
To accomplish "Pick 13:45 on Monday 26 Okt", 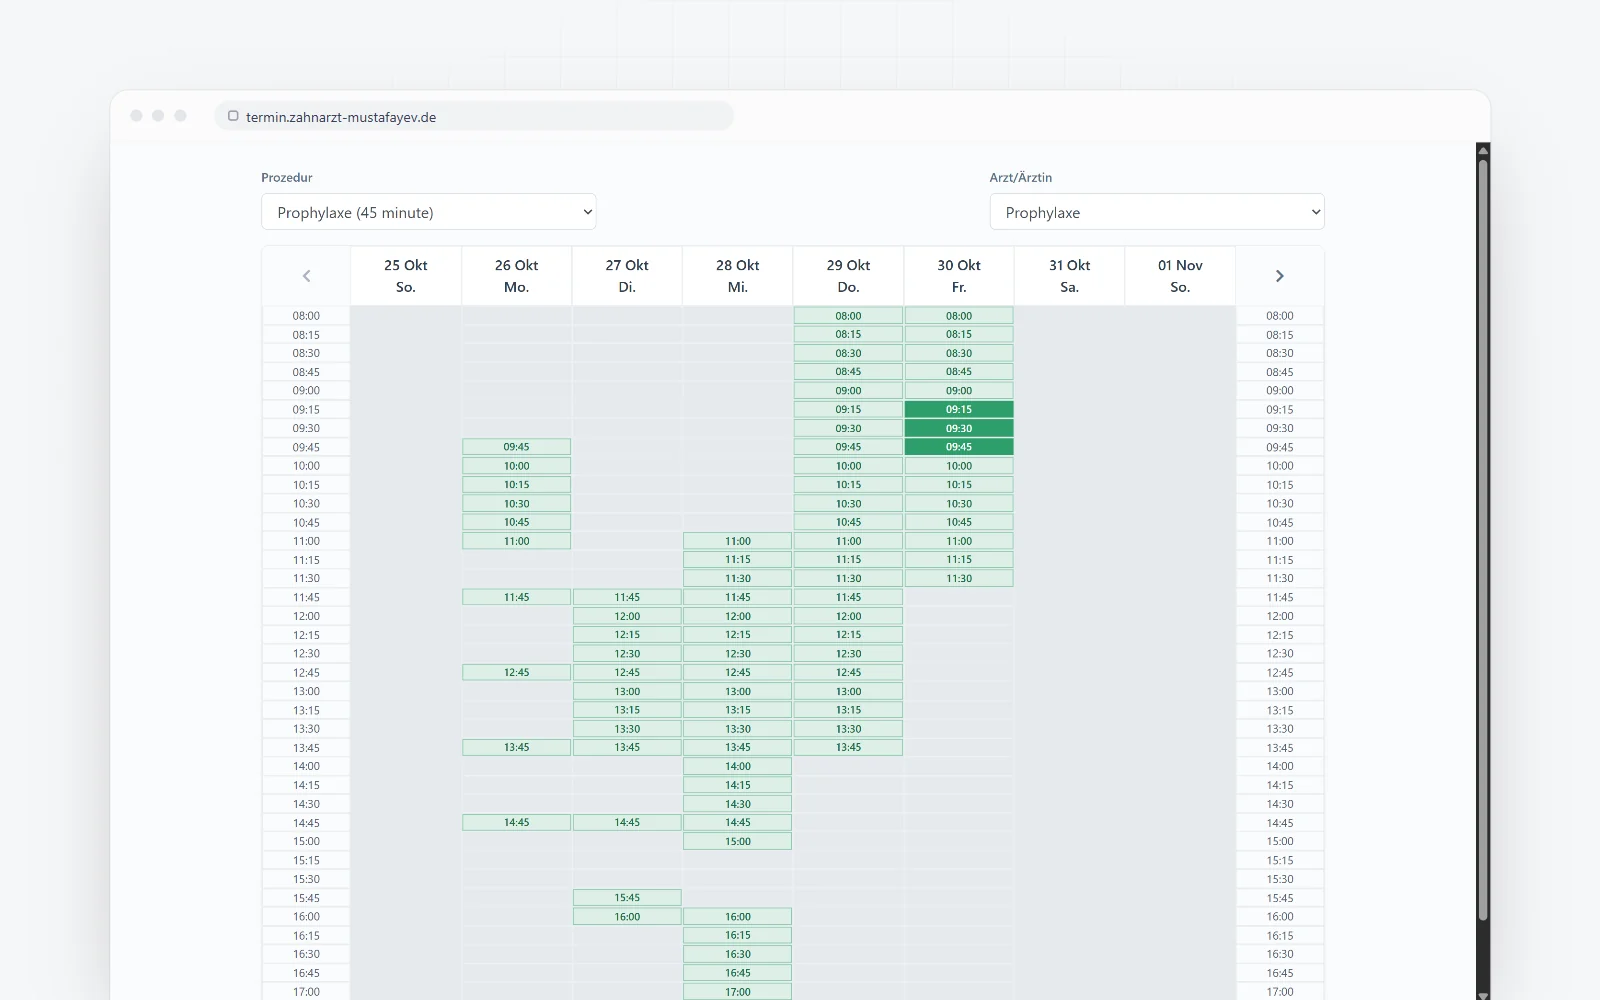I will click(x=516, y=747).
